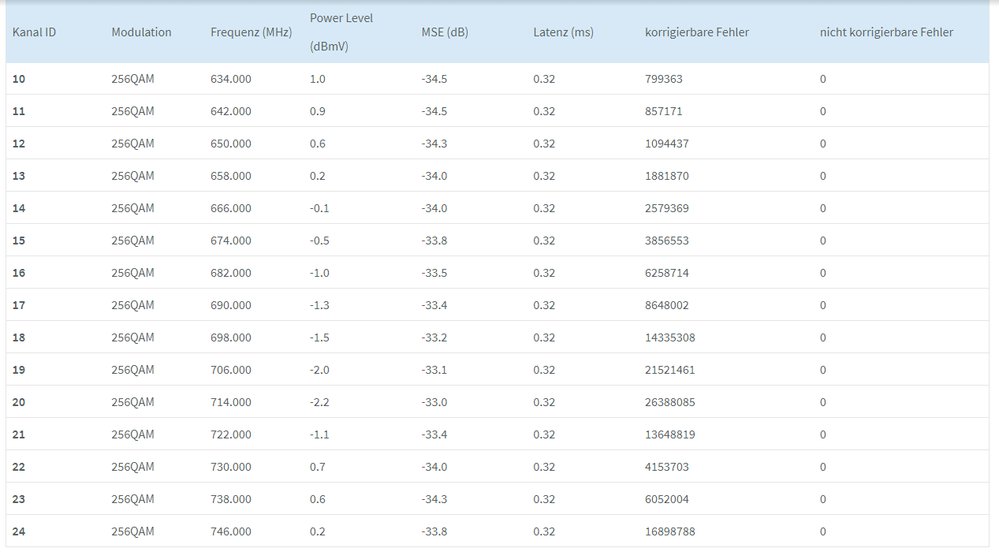
Task: Select the error count 3856553
Action: pyautogui.click(x=667, y=241)
